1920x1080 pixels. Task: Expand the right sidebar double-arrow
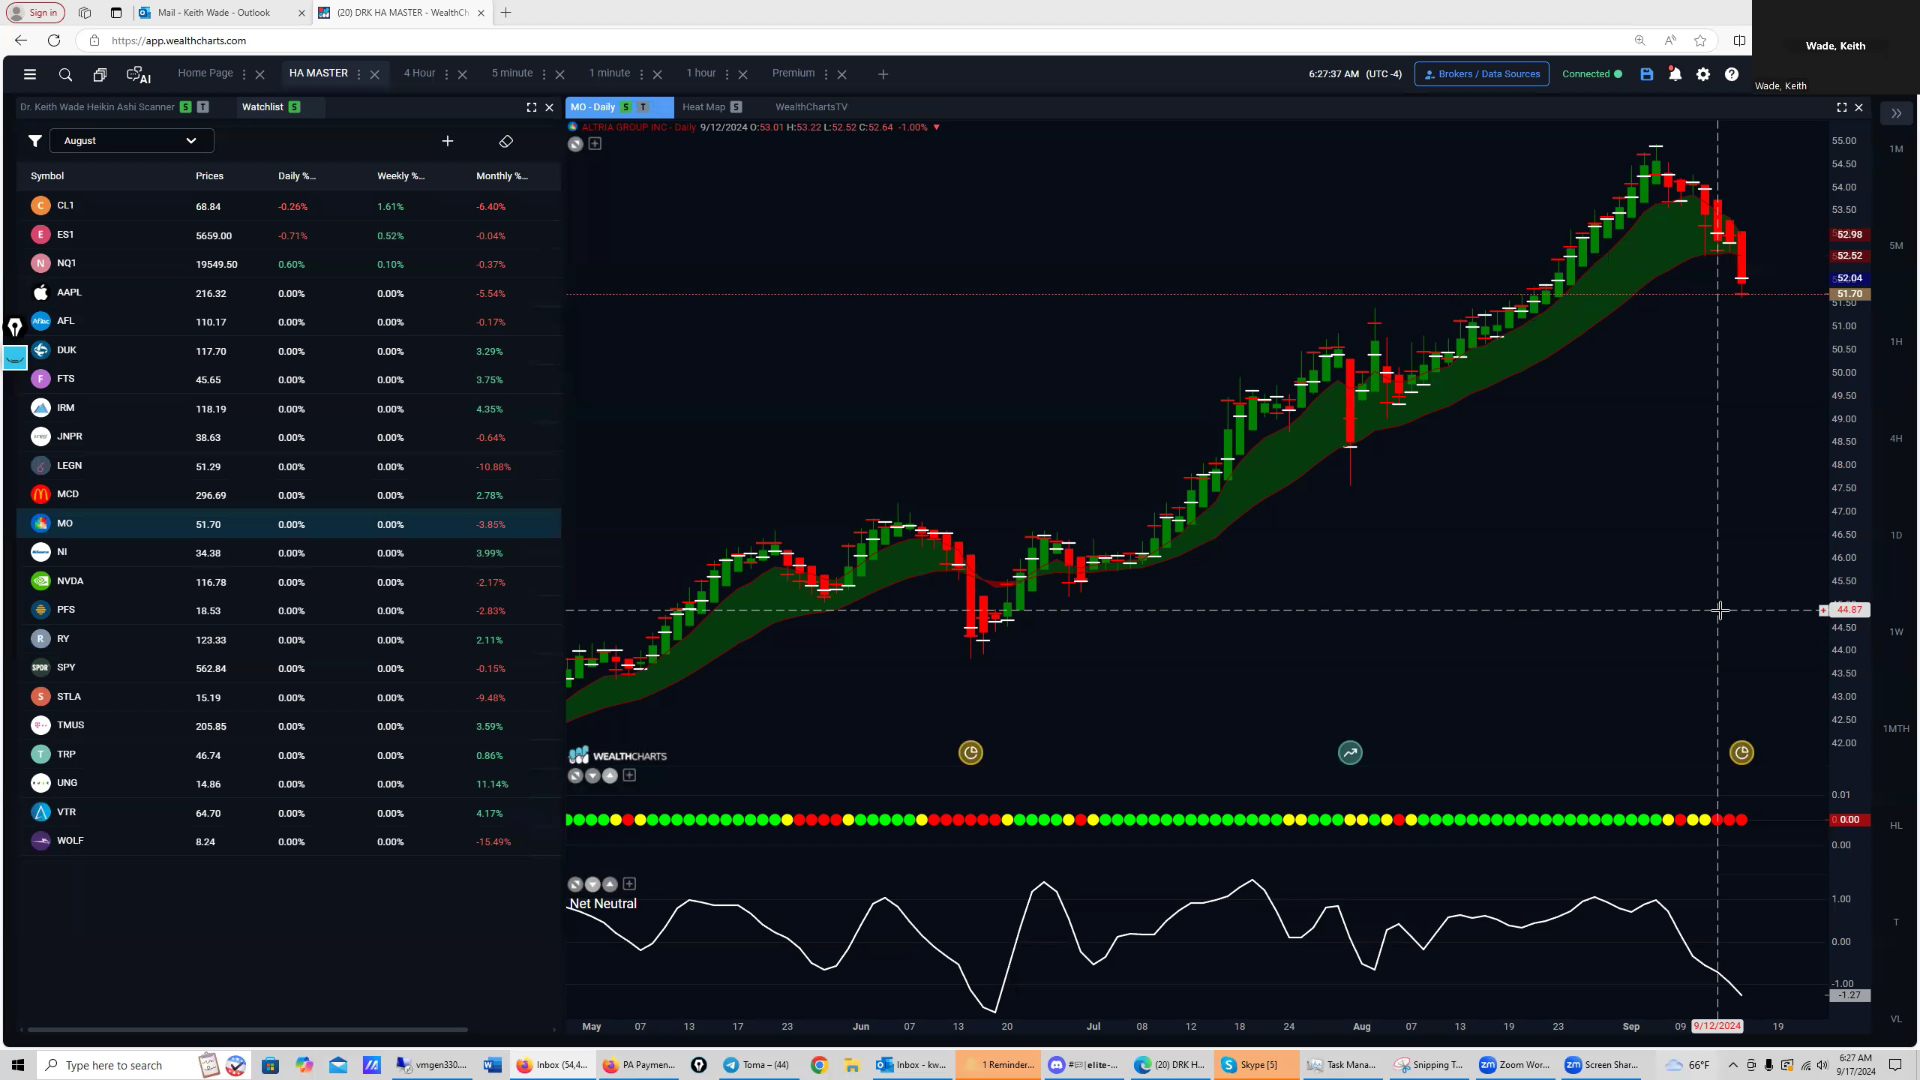pyautogui.click(x=1896, y=114)
